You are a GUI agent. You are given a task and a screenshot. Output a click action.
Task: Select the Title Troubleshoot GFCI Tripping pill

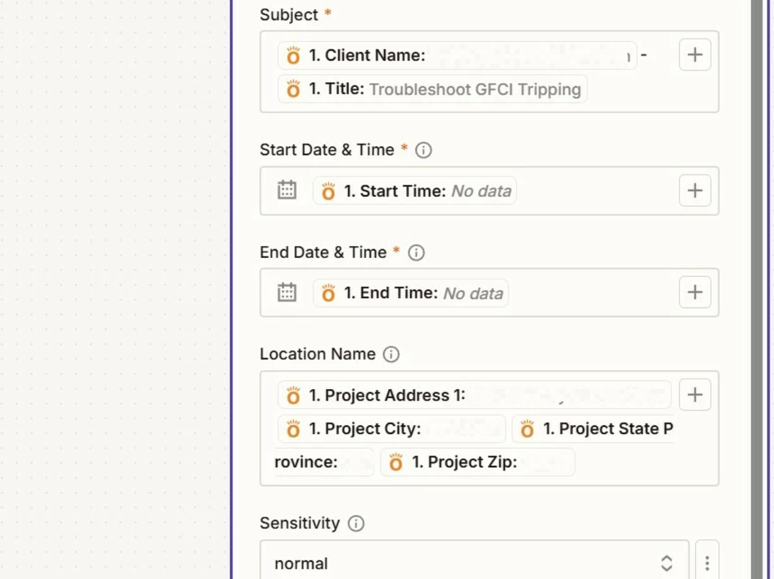[432, 89]
